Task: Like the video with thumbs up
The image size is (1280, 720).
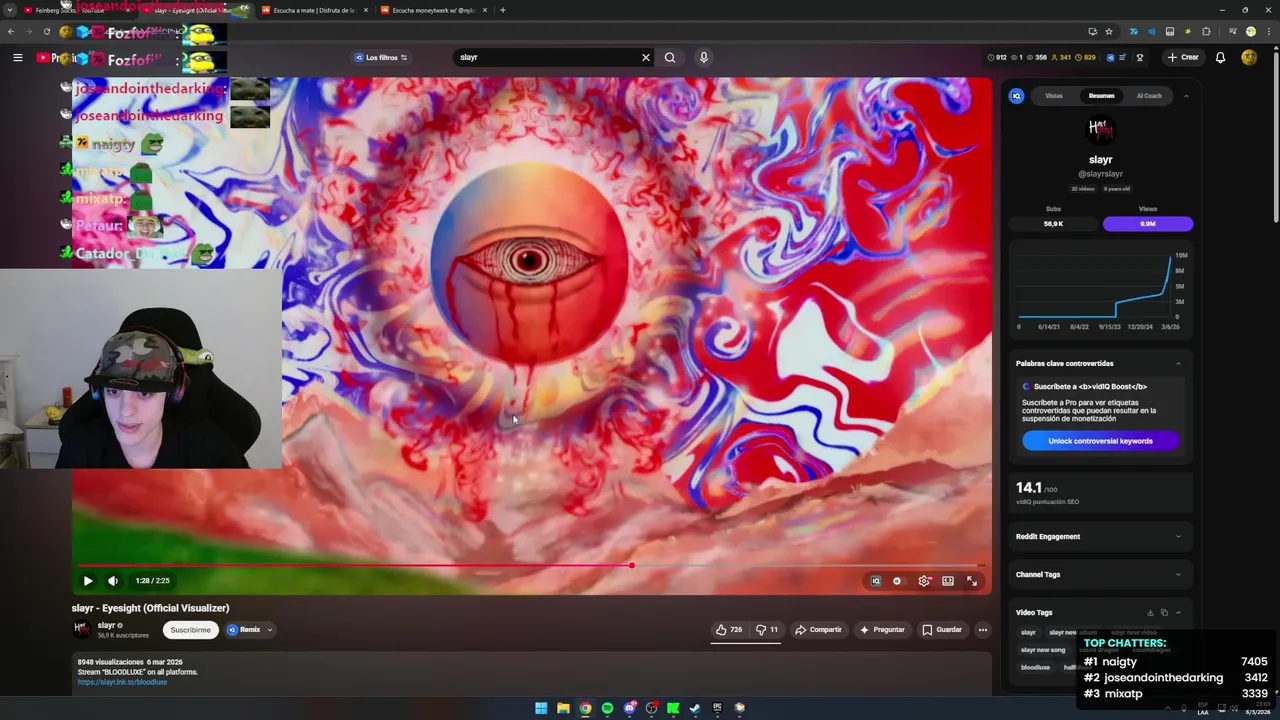Action: (x=729, y=630)
